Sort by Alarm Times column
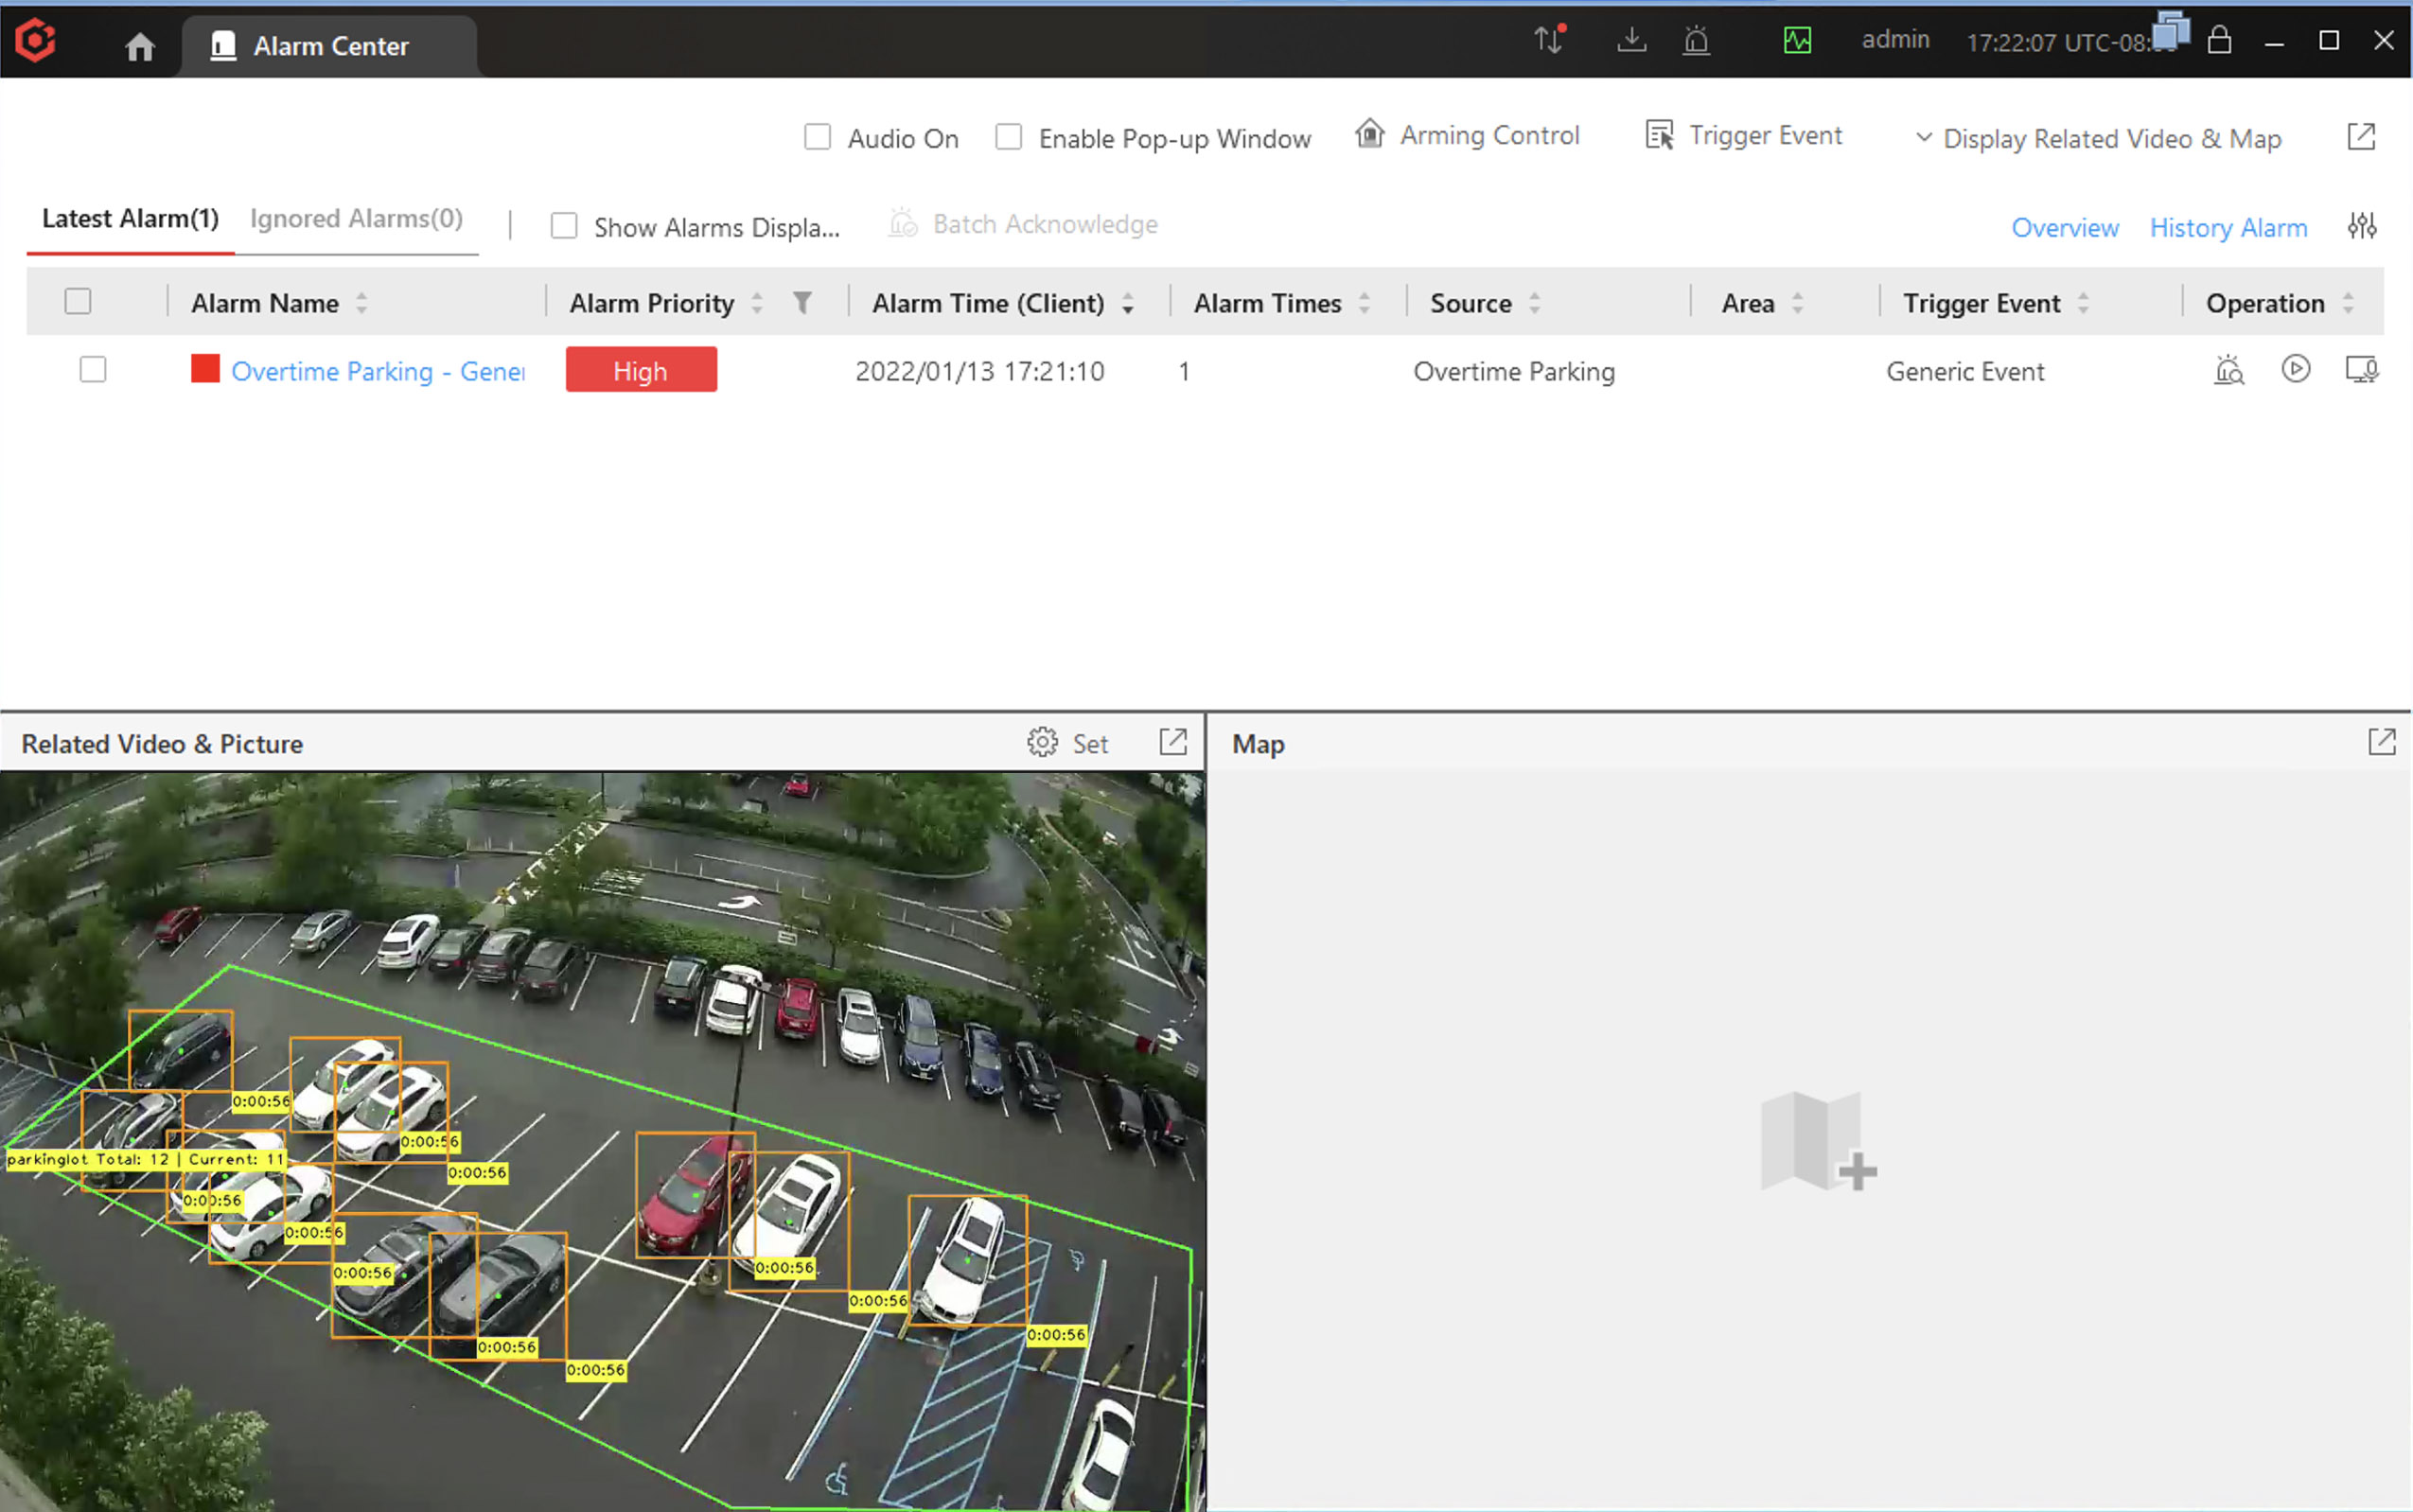Image resolution: width=2413 pixels, height=1512 pixels. (x=1365, y=303)
